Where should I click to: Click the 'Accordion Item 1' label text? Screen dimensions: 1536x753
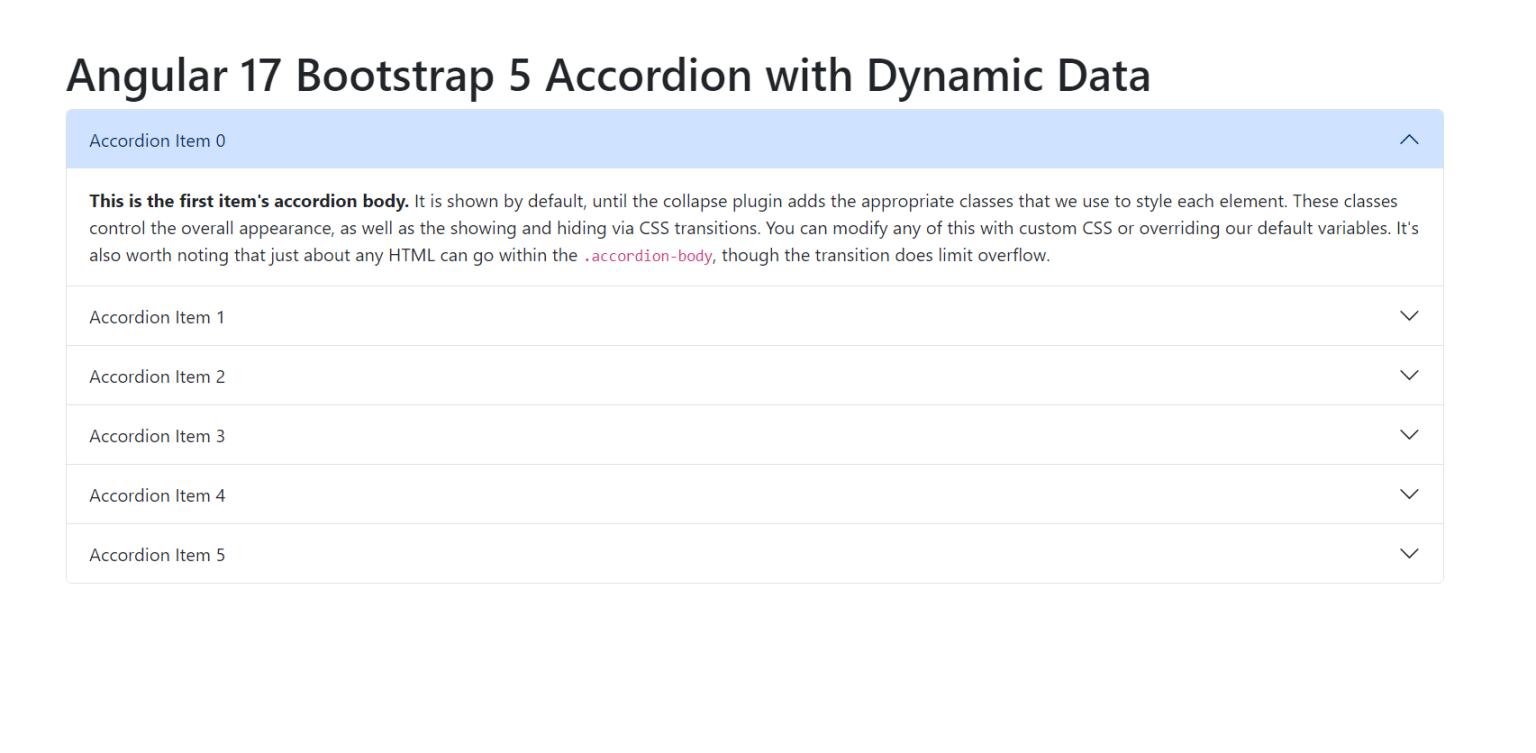tap(157, 317)
